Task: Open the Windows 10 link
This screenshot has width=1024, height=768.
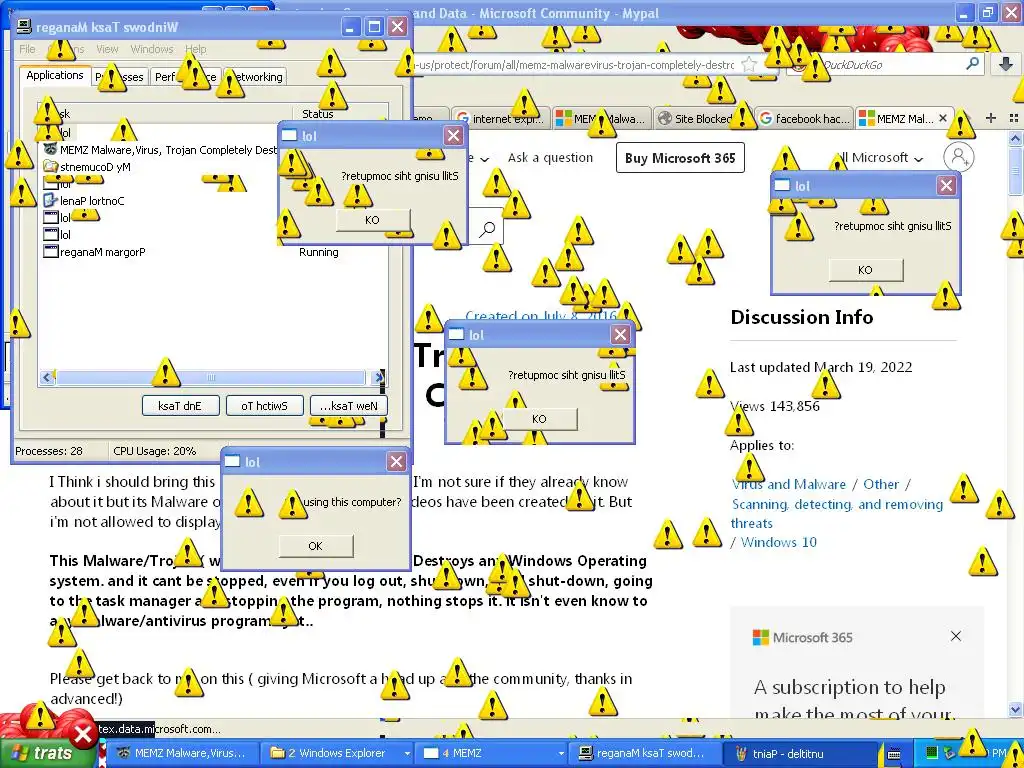Action: point(778,542)
